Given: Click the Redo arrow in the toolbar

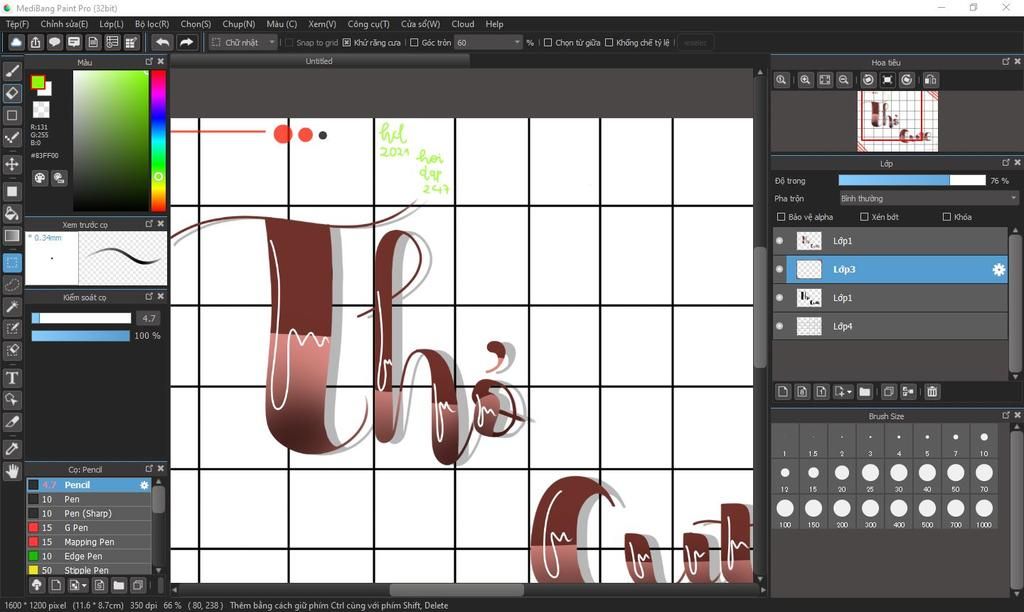Looking at the screenshot, I should click(x=187, y=42).
